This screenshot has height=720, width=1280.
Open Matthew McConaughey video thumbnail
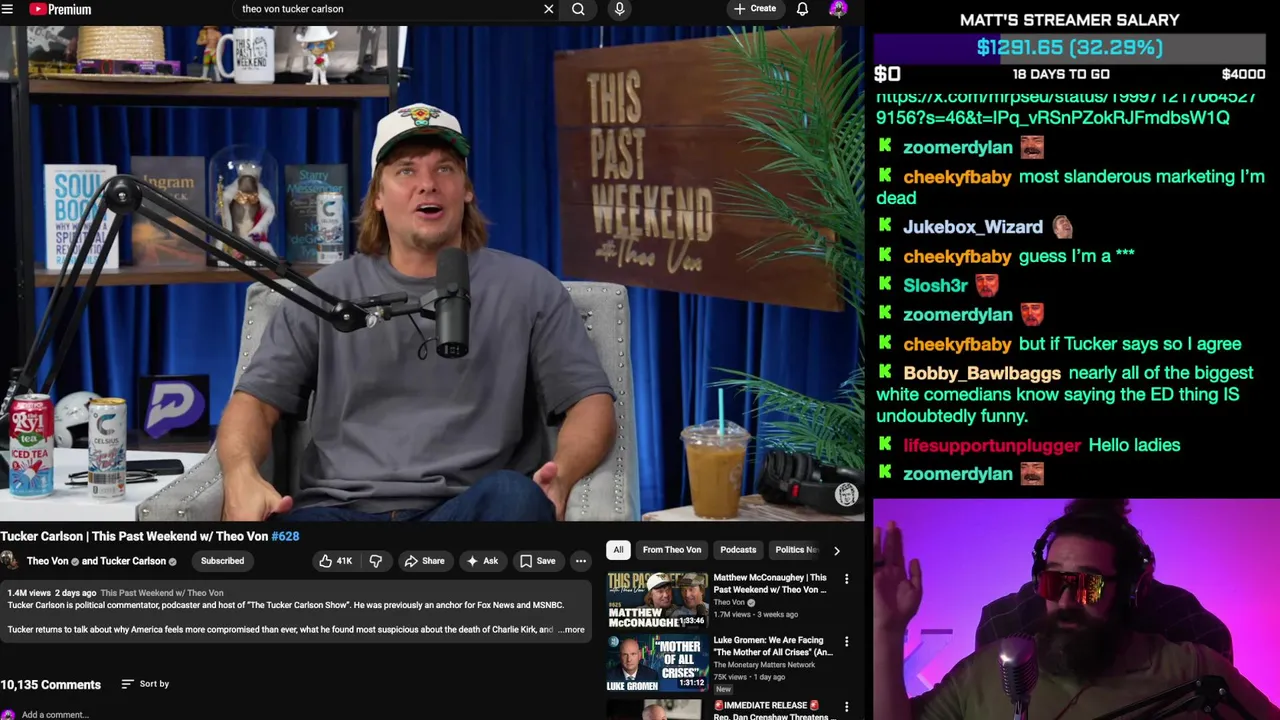656,600
